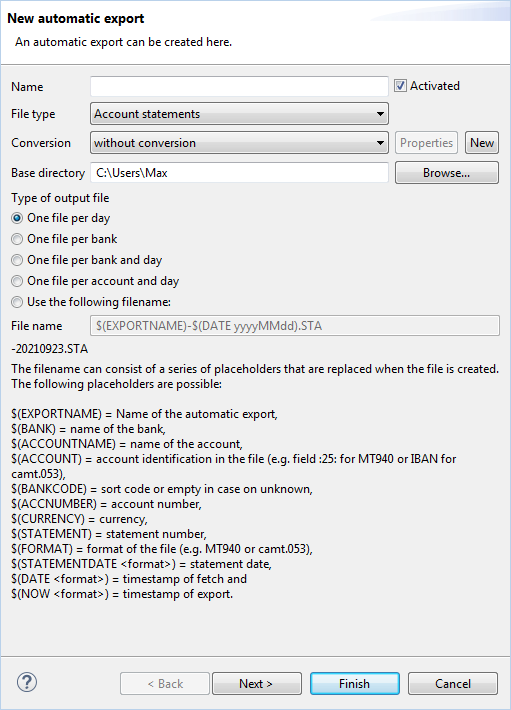Click Account statements combo box text
Viewport: 511px width, 710px height.
coord(147,114)
